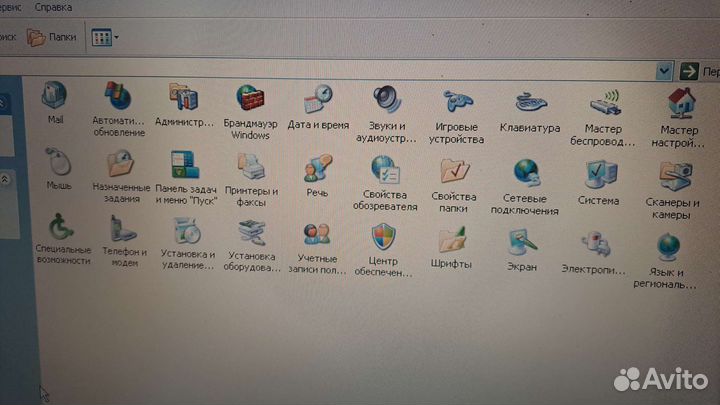720x405 pixels.
Task: Open Принтеры и факсы icon
Action: point(250,166)
